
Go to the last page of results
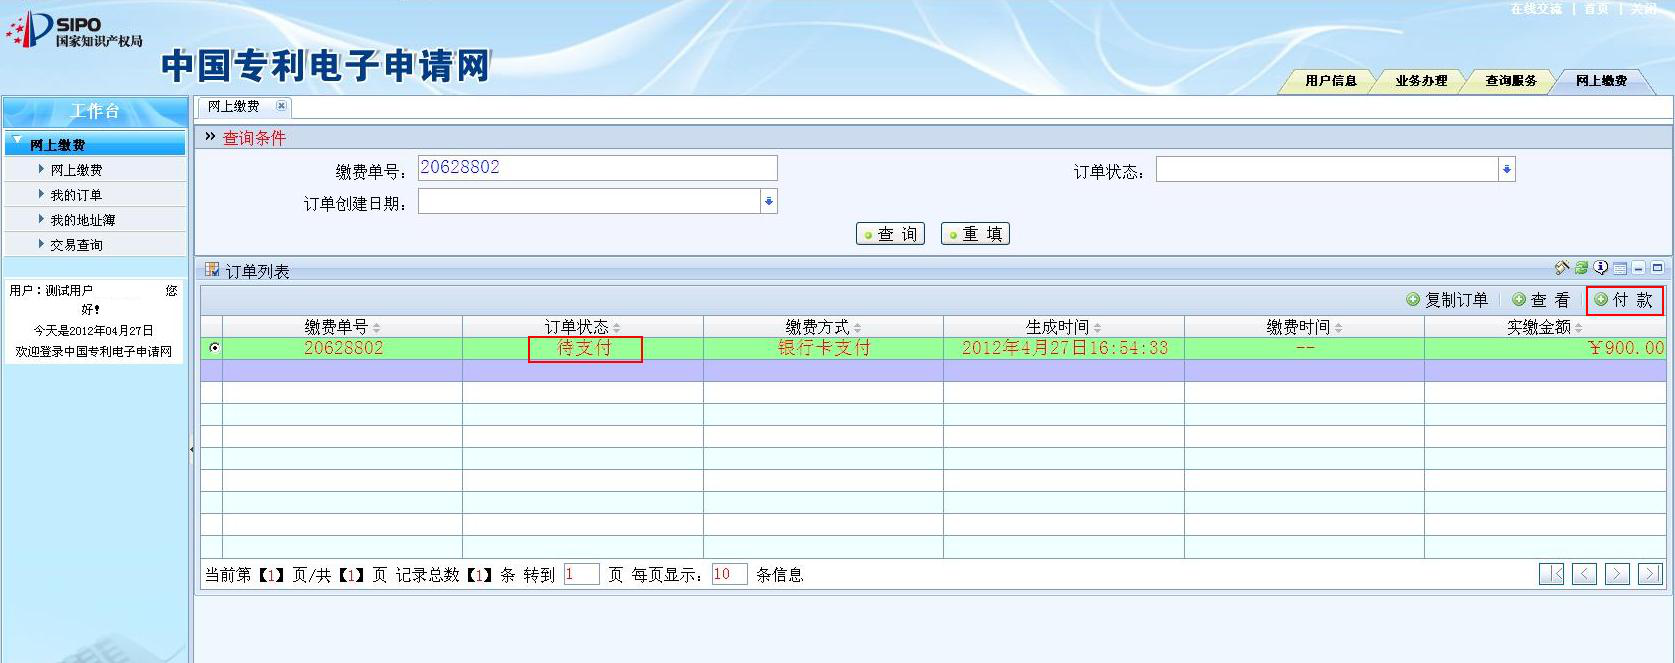click(1650, 574)
